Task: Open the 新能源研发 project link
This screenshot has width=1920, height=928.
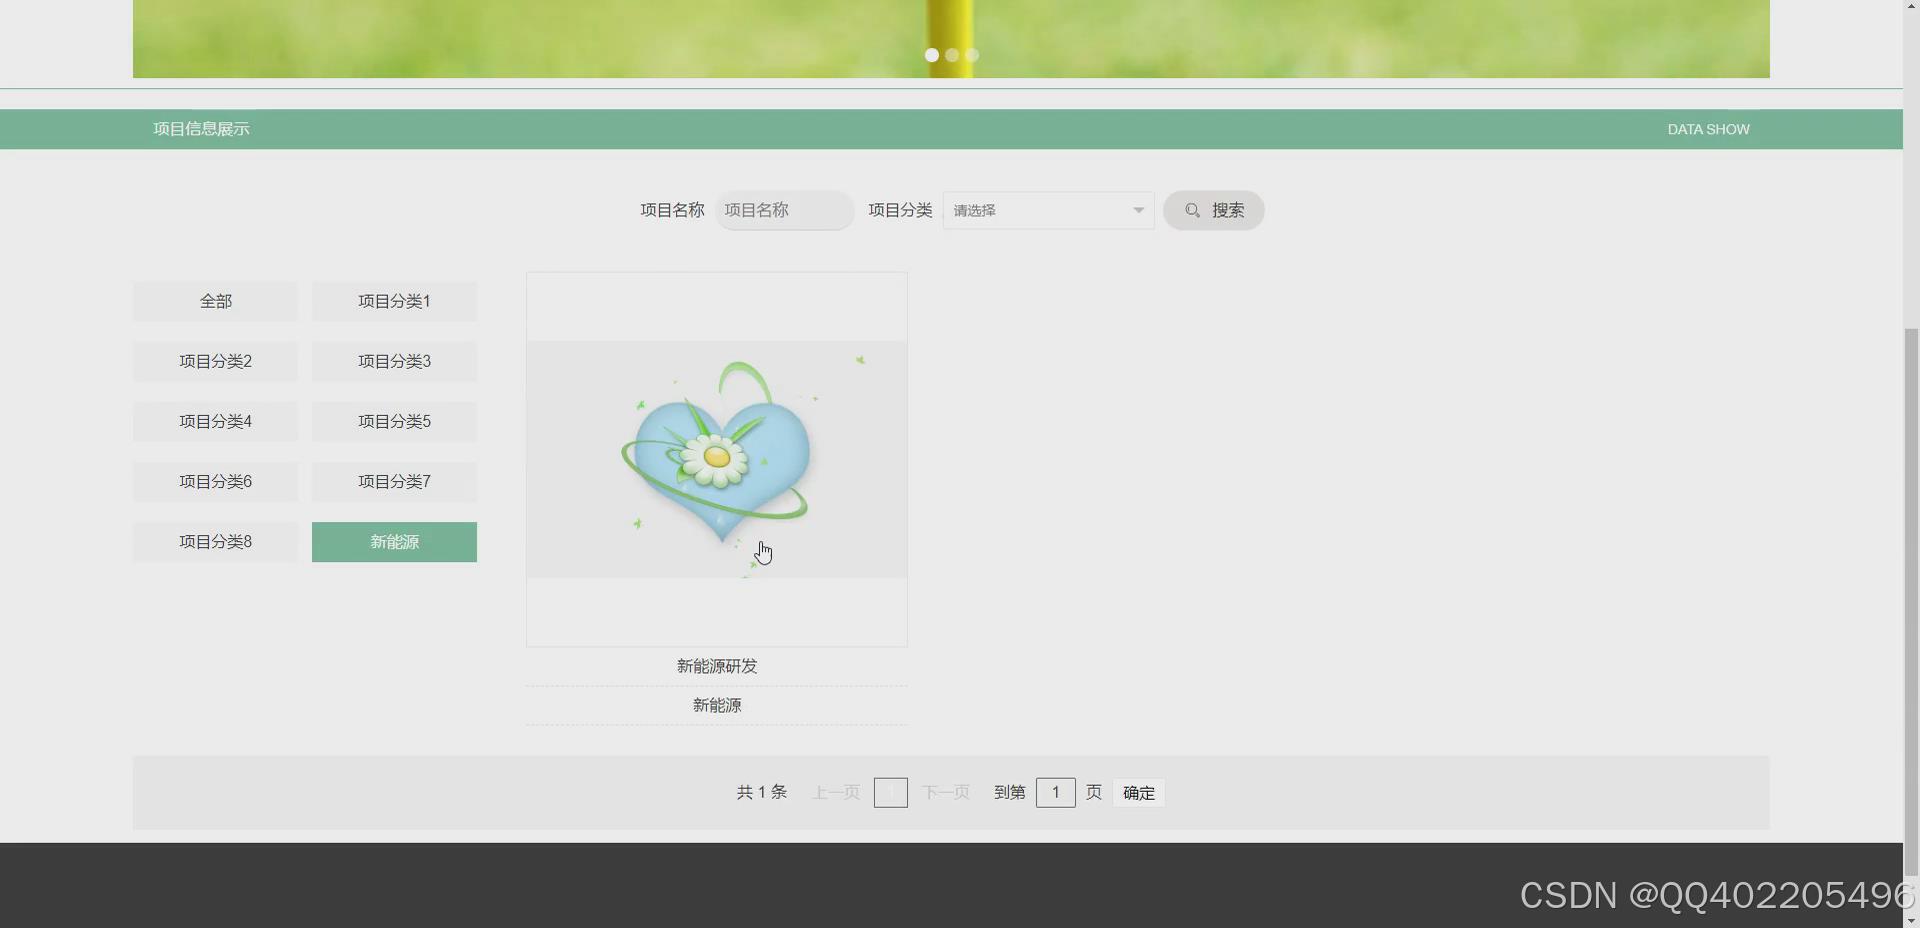Action: [716, 666]
